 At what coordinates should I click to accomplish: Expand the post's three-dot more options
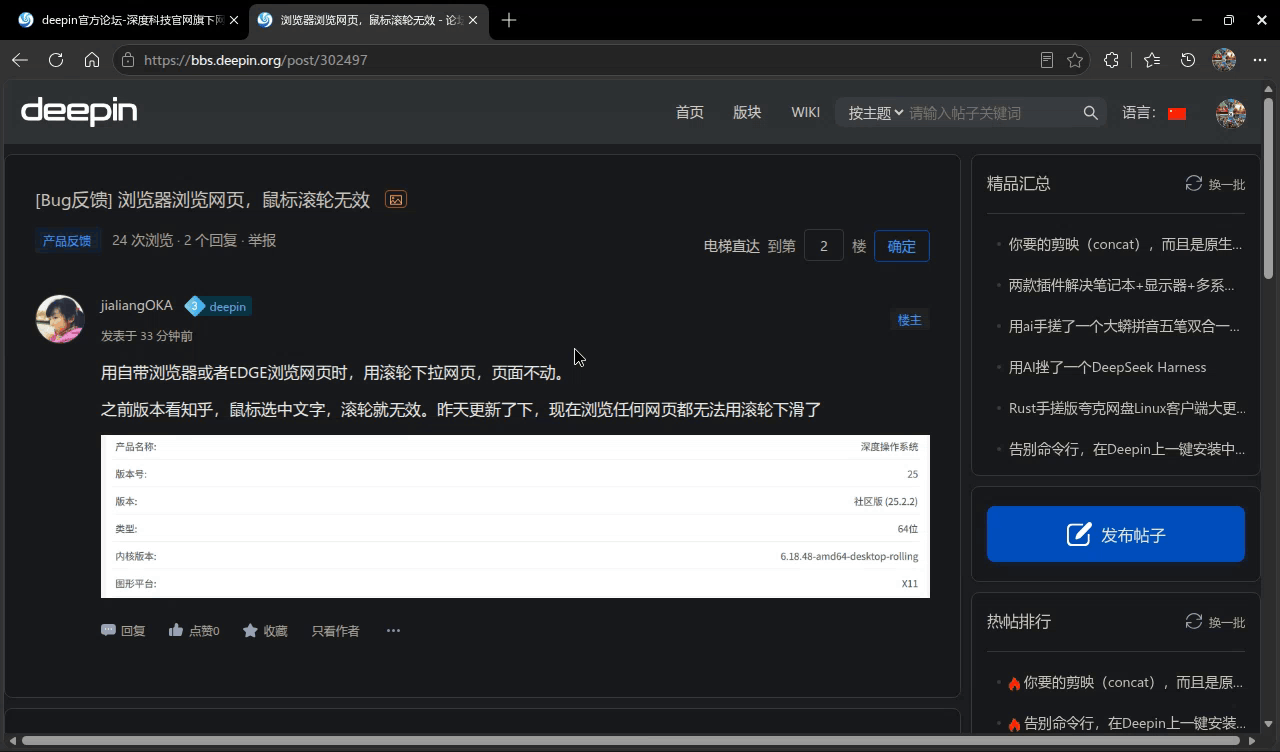tap(393, 631)
